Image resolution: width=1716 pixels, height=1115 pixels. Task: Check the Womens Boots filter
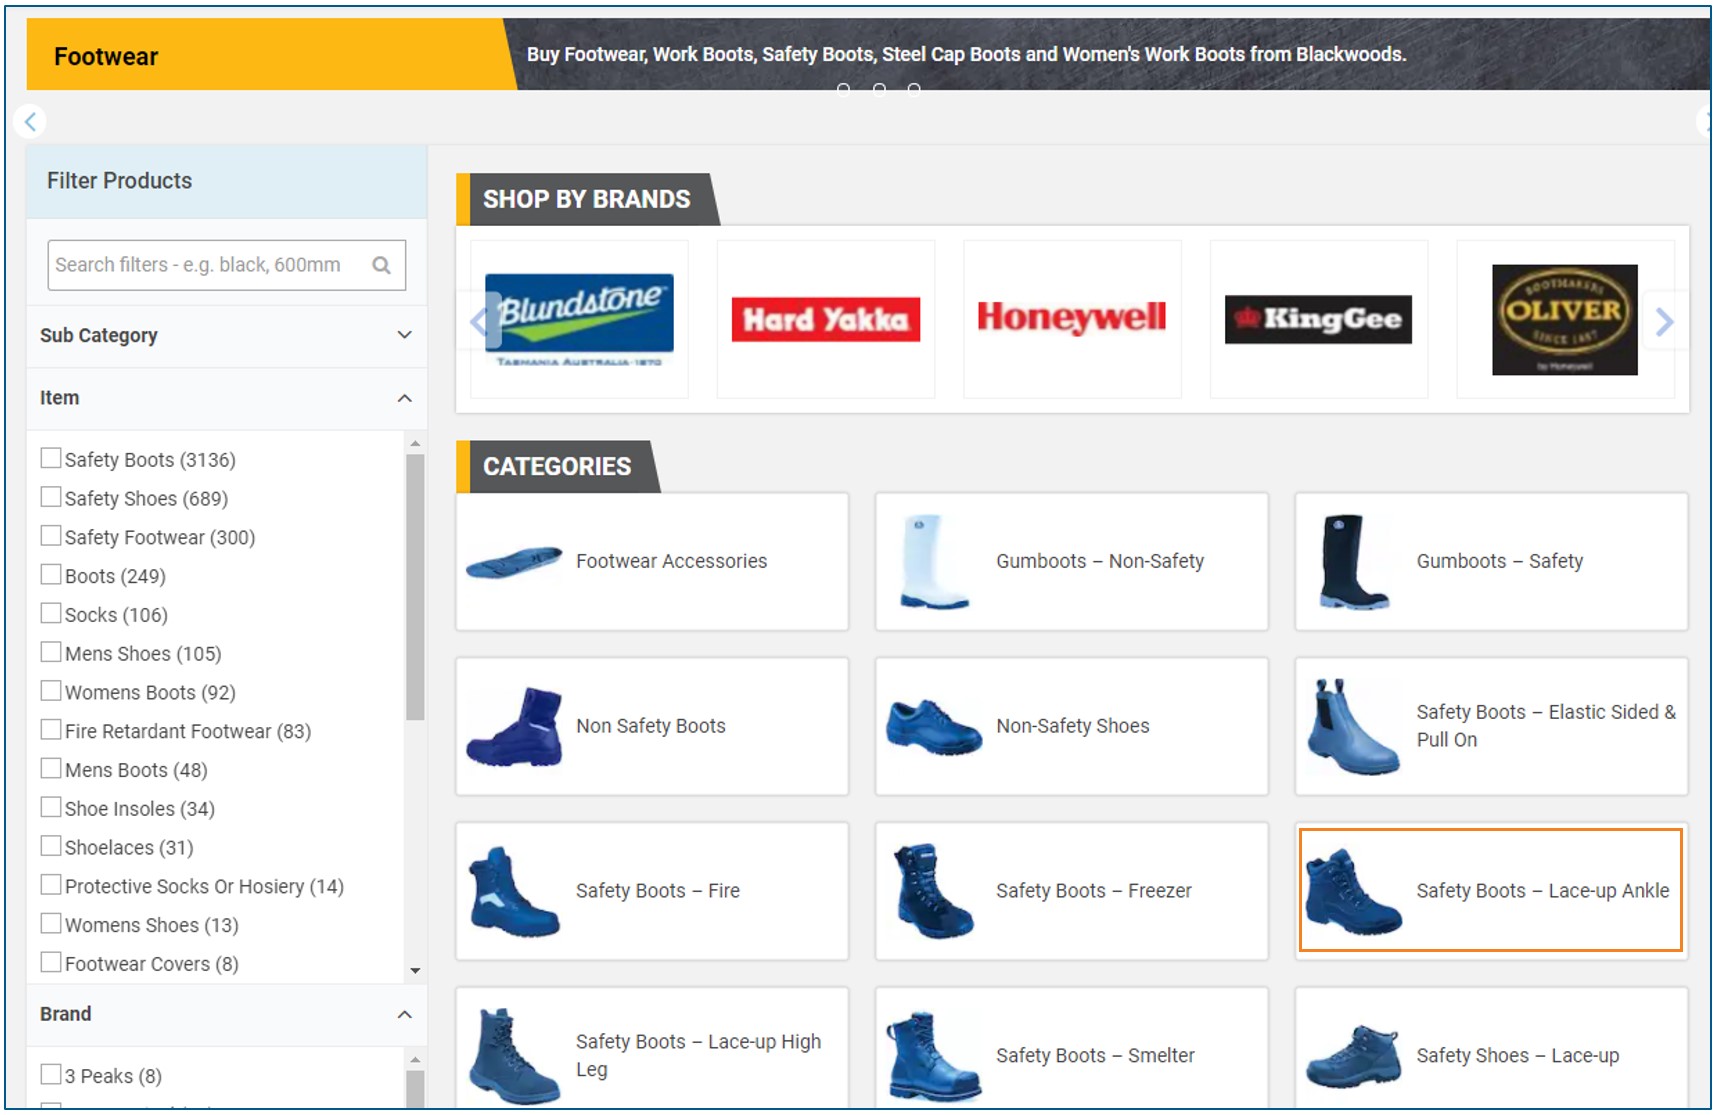(51, 690)
